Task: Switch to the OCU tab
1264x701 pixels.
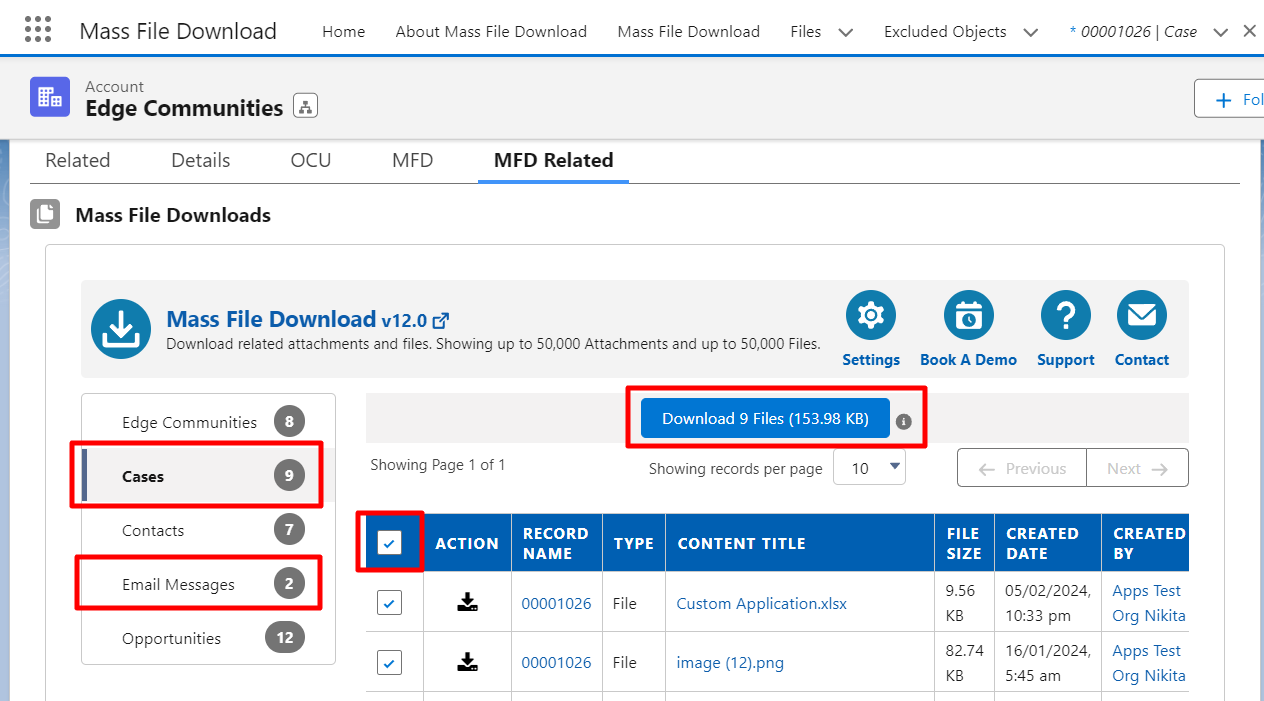Action: [311, 160]
